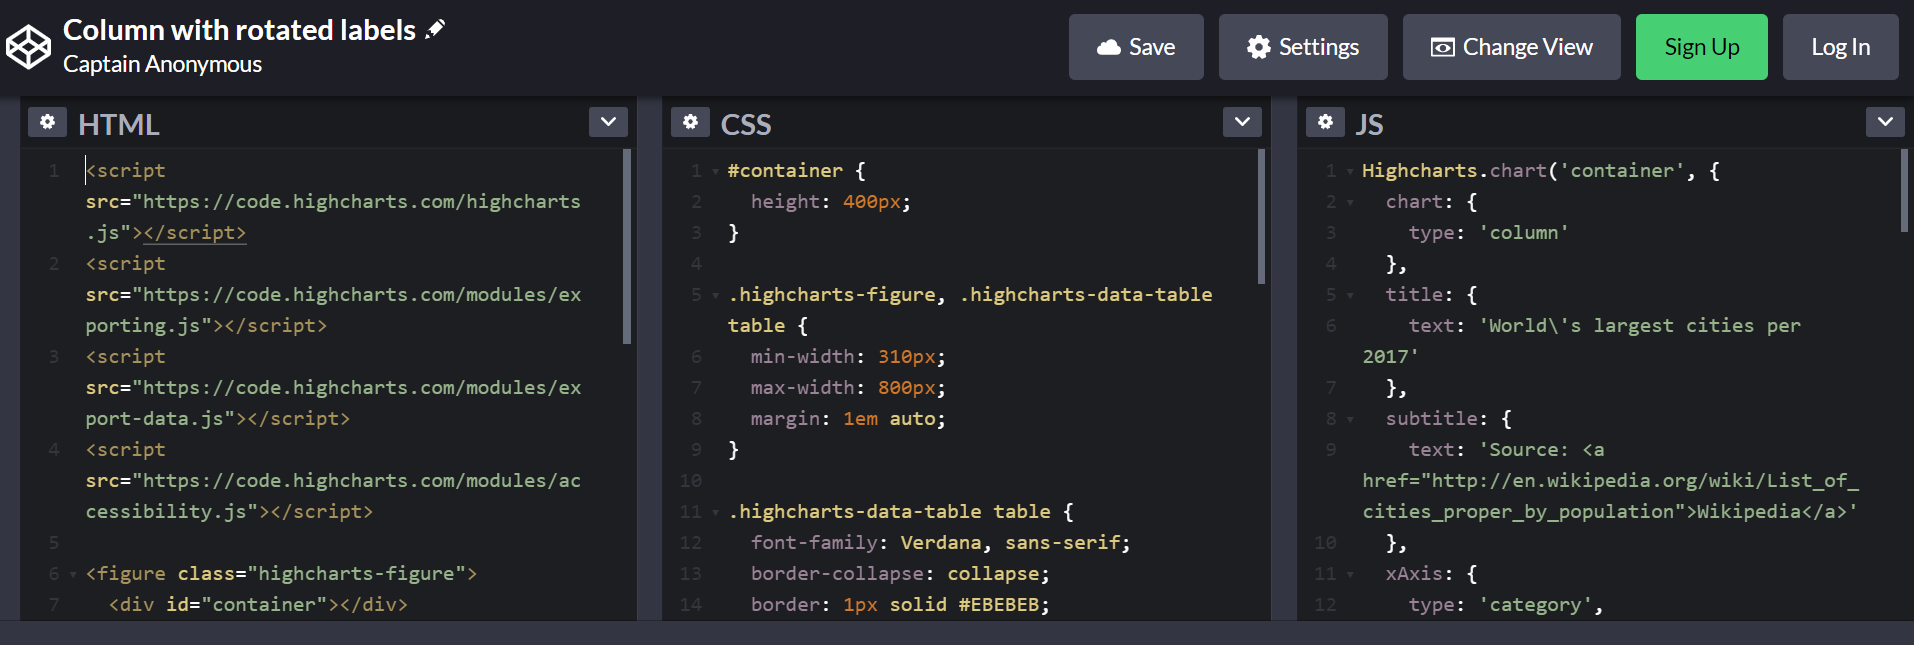Image resolution: width=1914 pixels, height=645 pixels.
Task: Fold CSS line 1 #container rule
Action: pyautogui.click(x=715, y=171)
